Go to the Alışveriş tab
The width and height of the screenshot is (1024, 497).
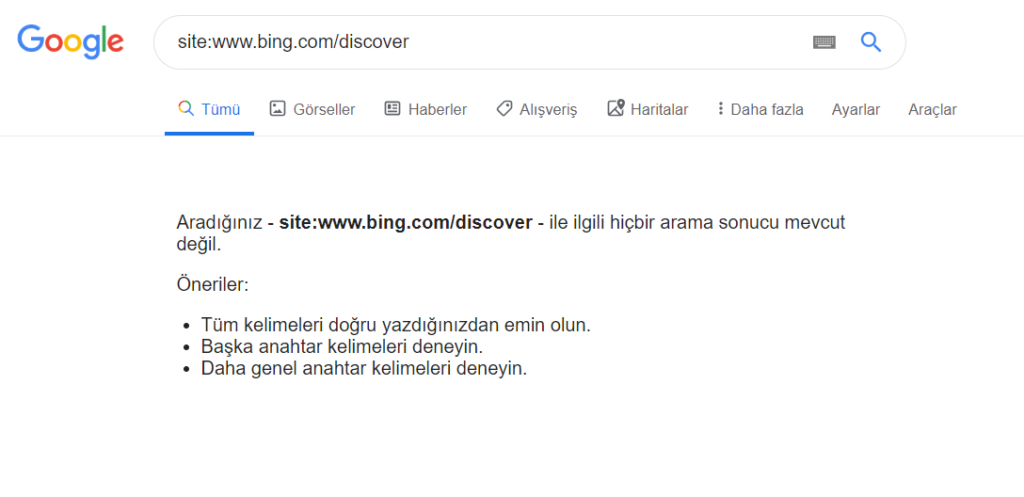click(536, 110)
